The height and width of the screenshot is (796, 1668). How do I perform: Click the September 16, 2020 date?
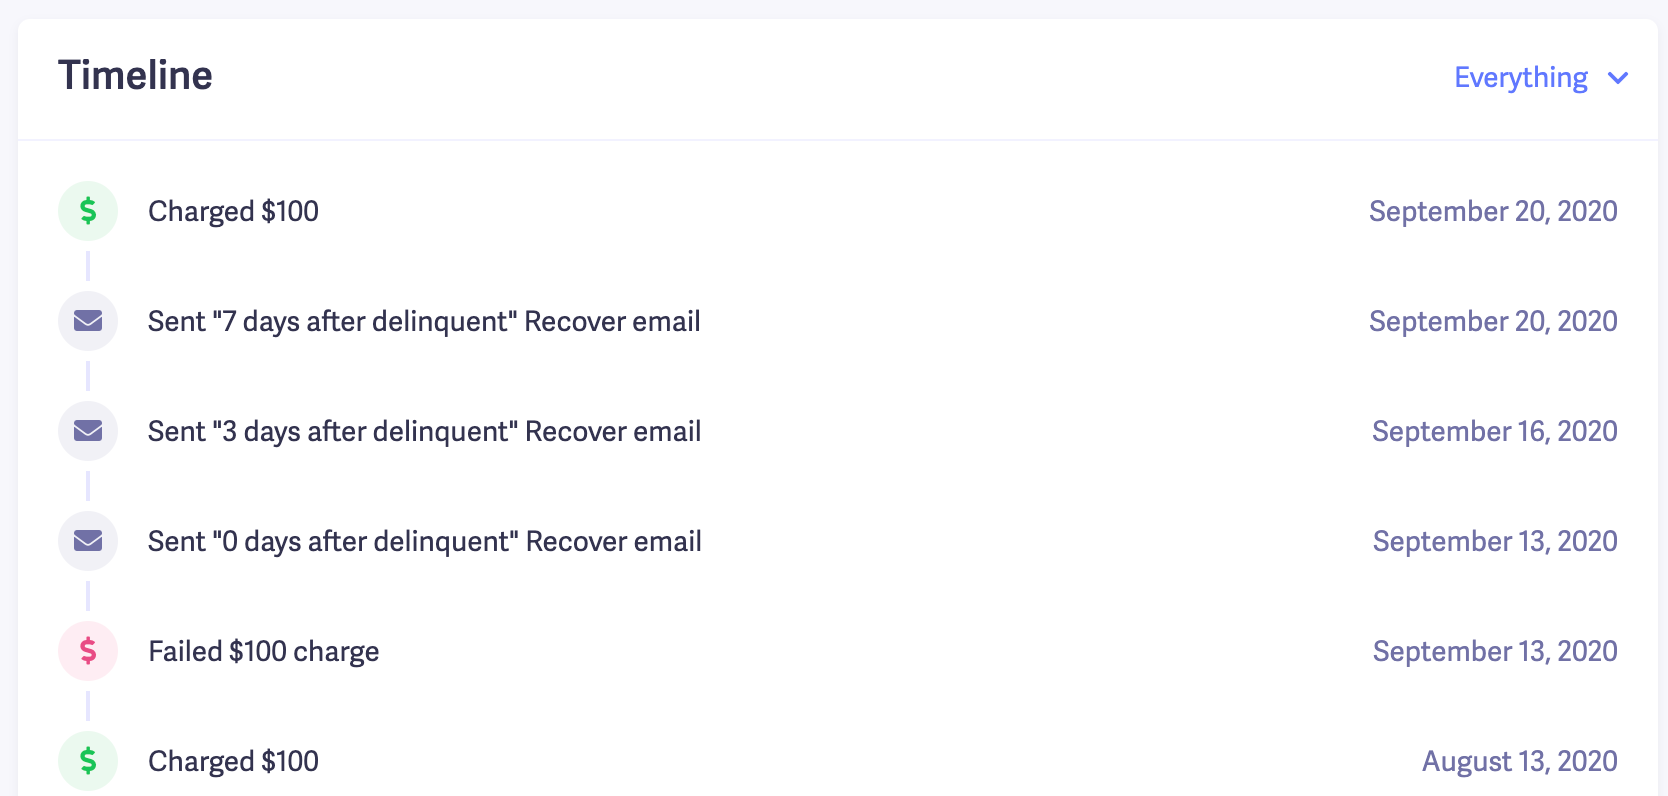click(x=1494, y=431)
